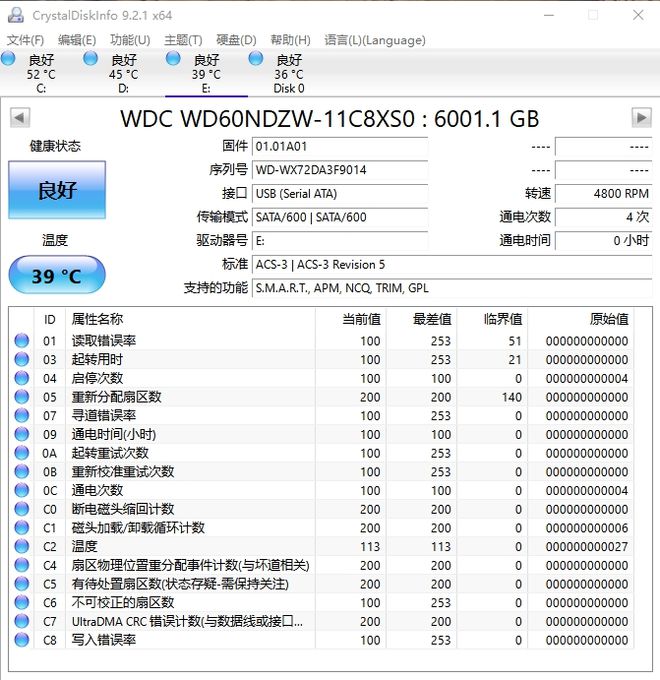Click status orb for 04 启停次数
Image resolution: width=660 pixels, height=680 pixels.
click(x=22, y=378)
